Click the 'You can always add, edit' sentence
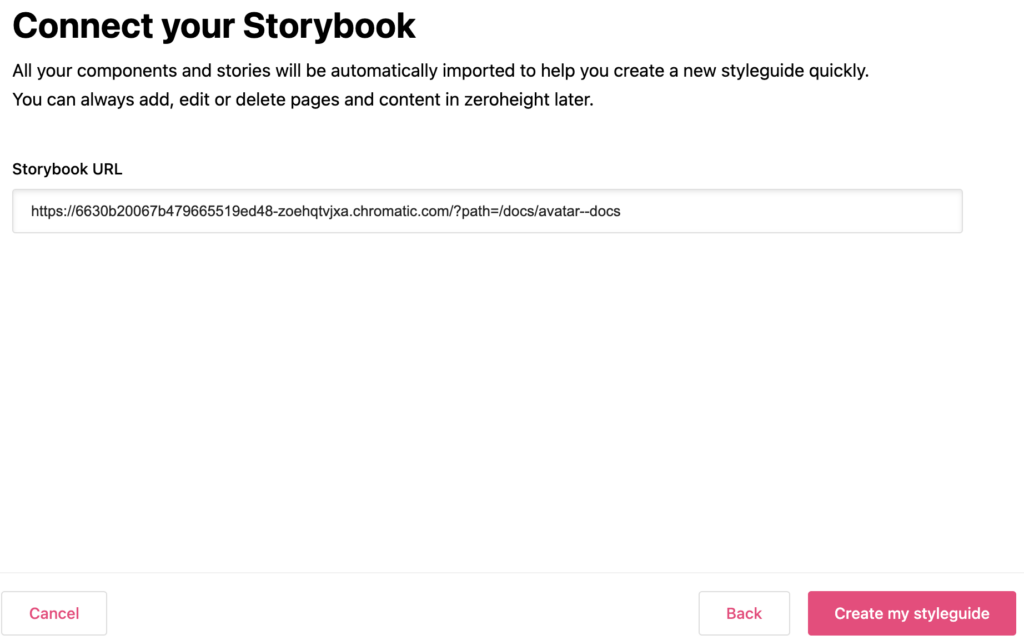The width and height of the screenshot is (1024, 640). pos(303,100)
